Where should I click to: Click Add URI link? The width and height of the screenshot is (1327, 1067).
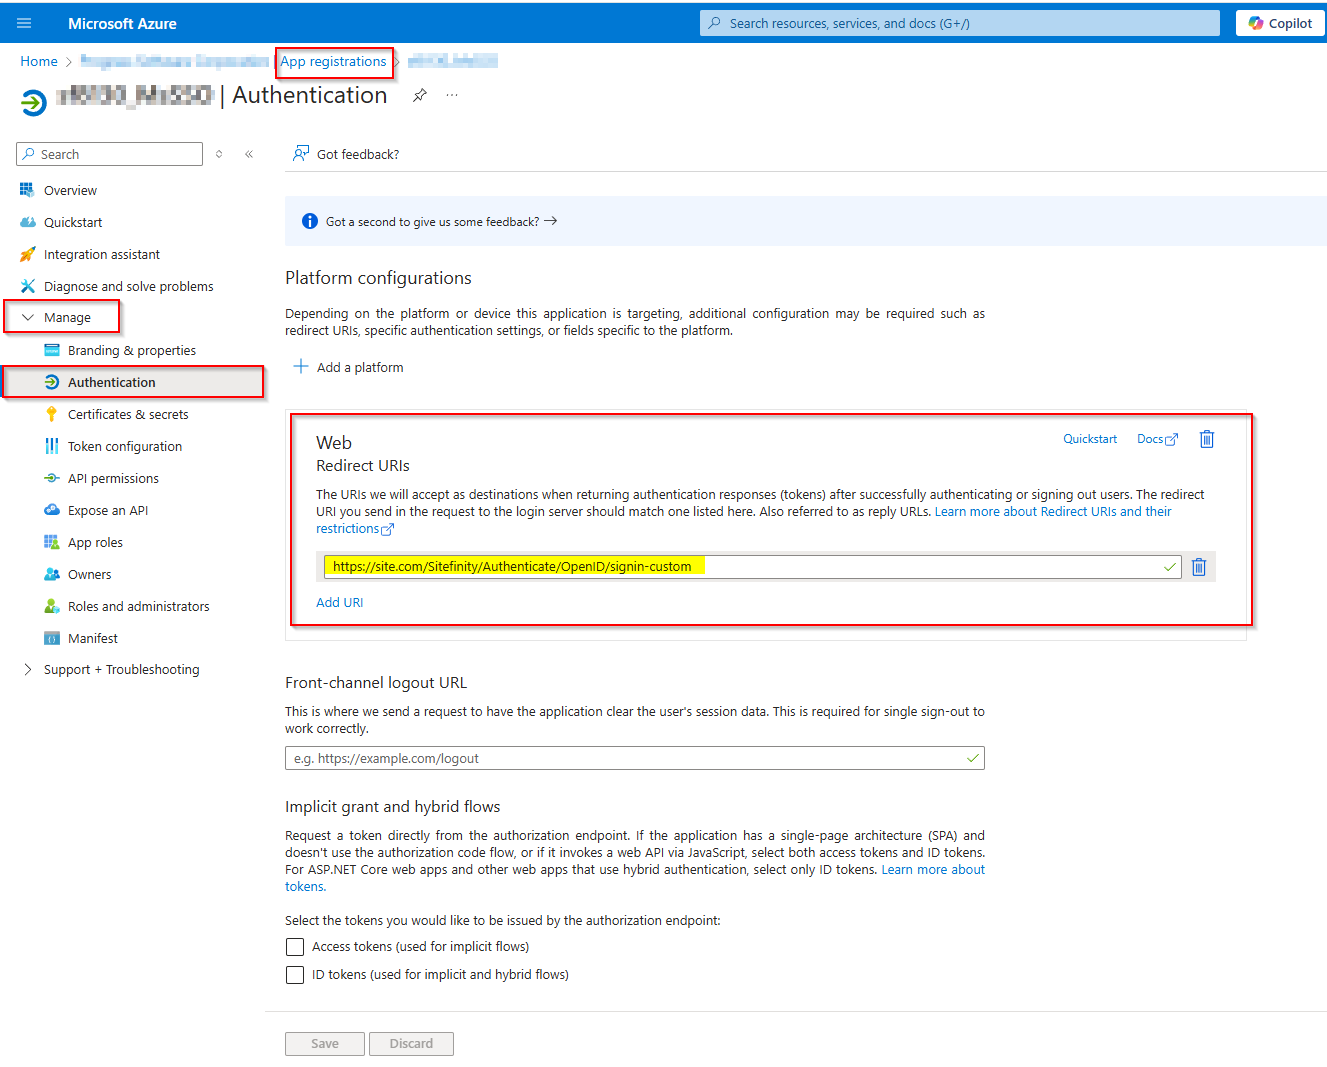coord(340,602)
